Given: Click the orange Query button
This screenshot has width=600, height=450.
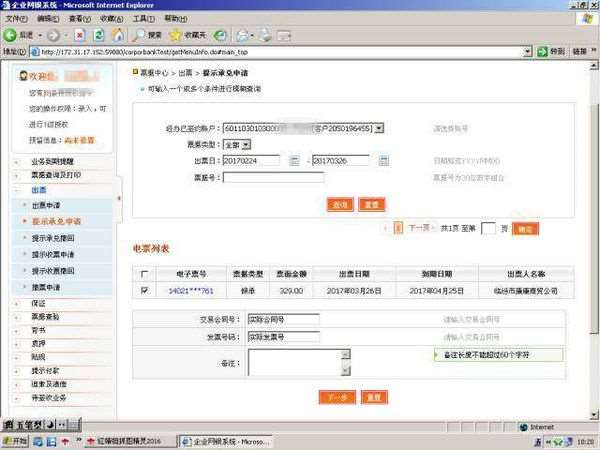Looking at the screenshot, I should 340,204.
